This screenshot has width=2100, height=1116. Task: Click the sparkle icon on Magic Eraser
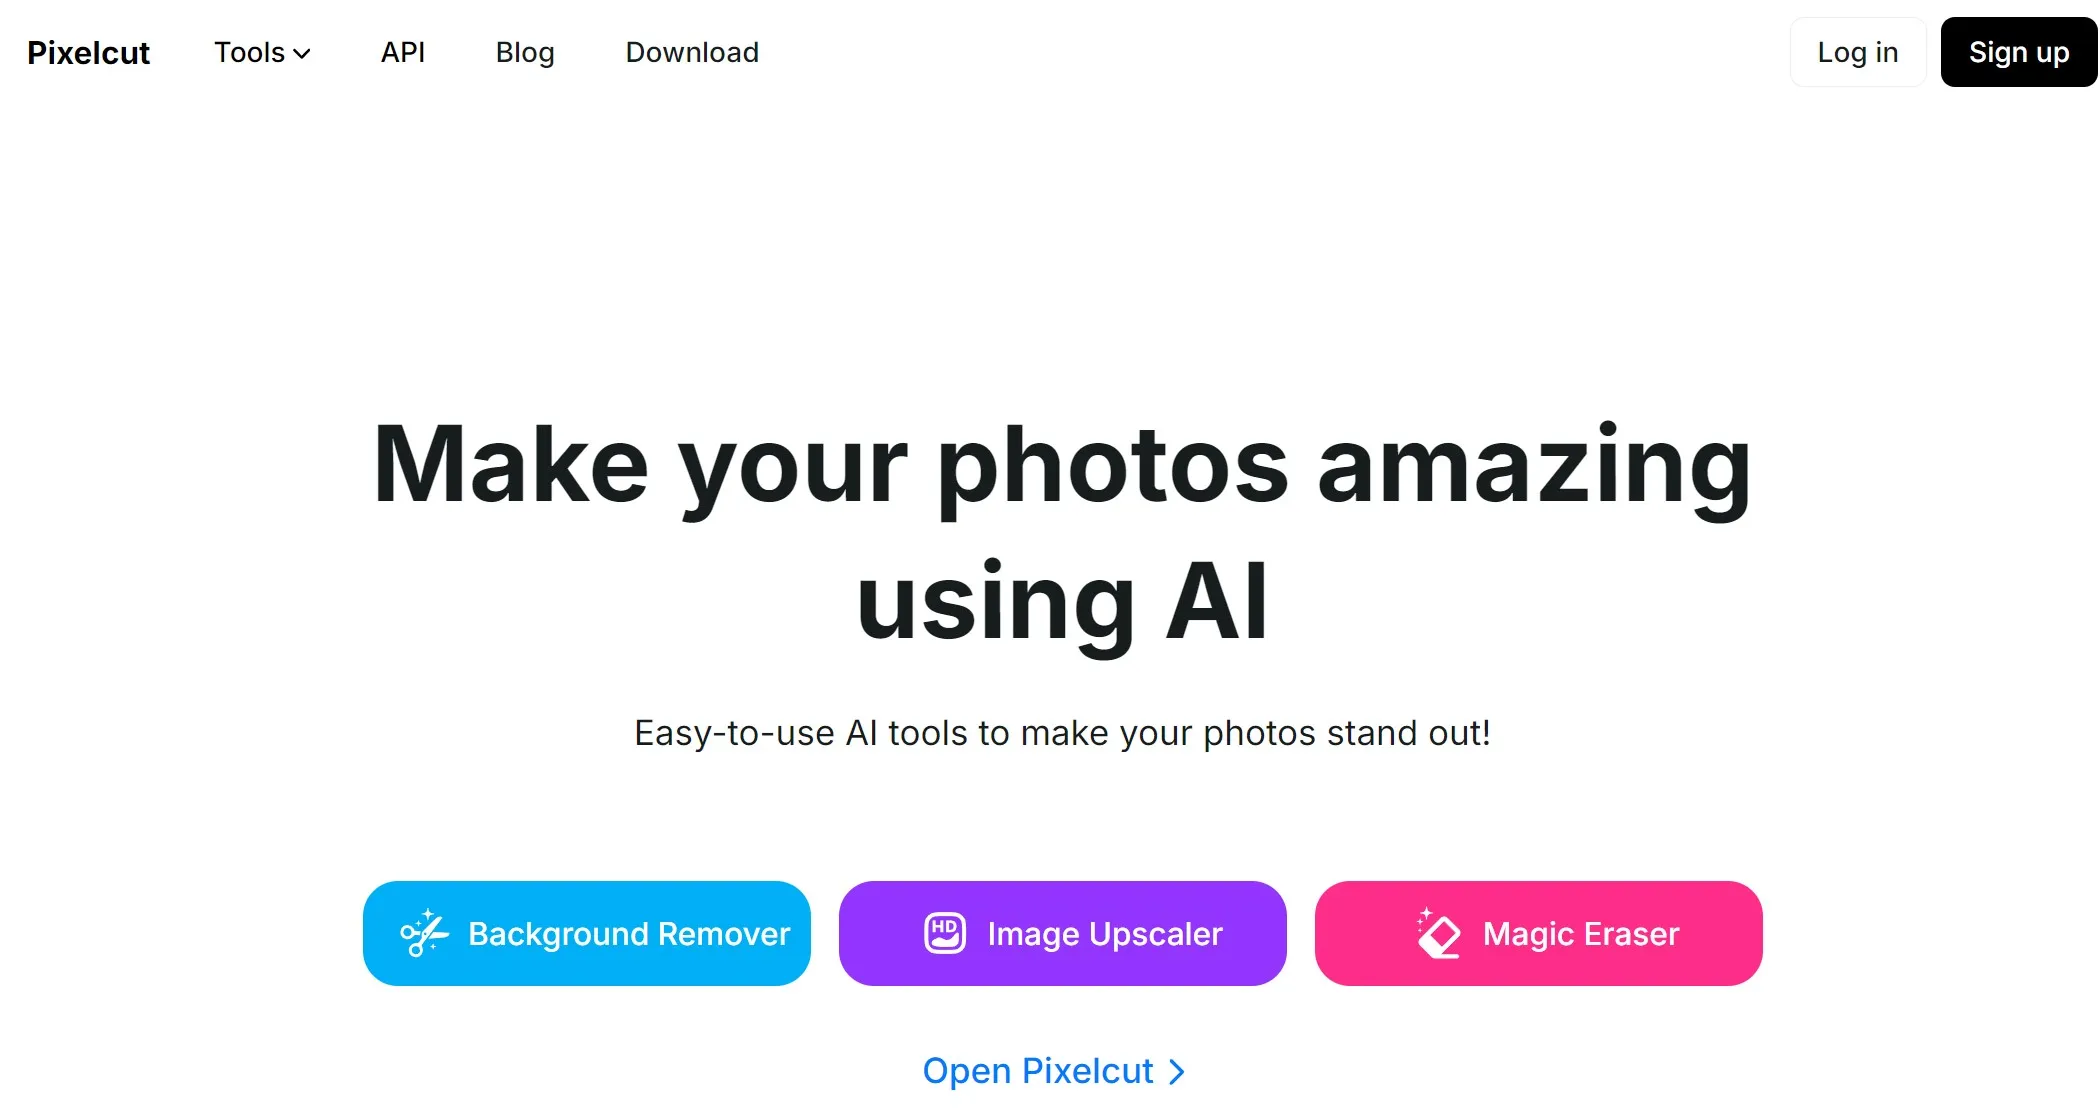pos(1421,918)
